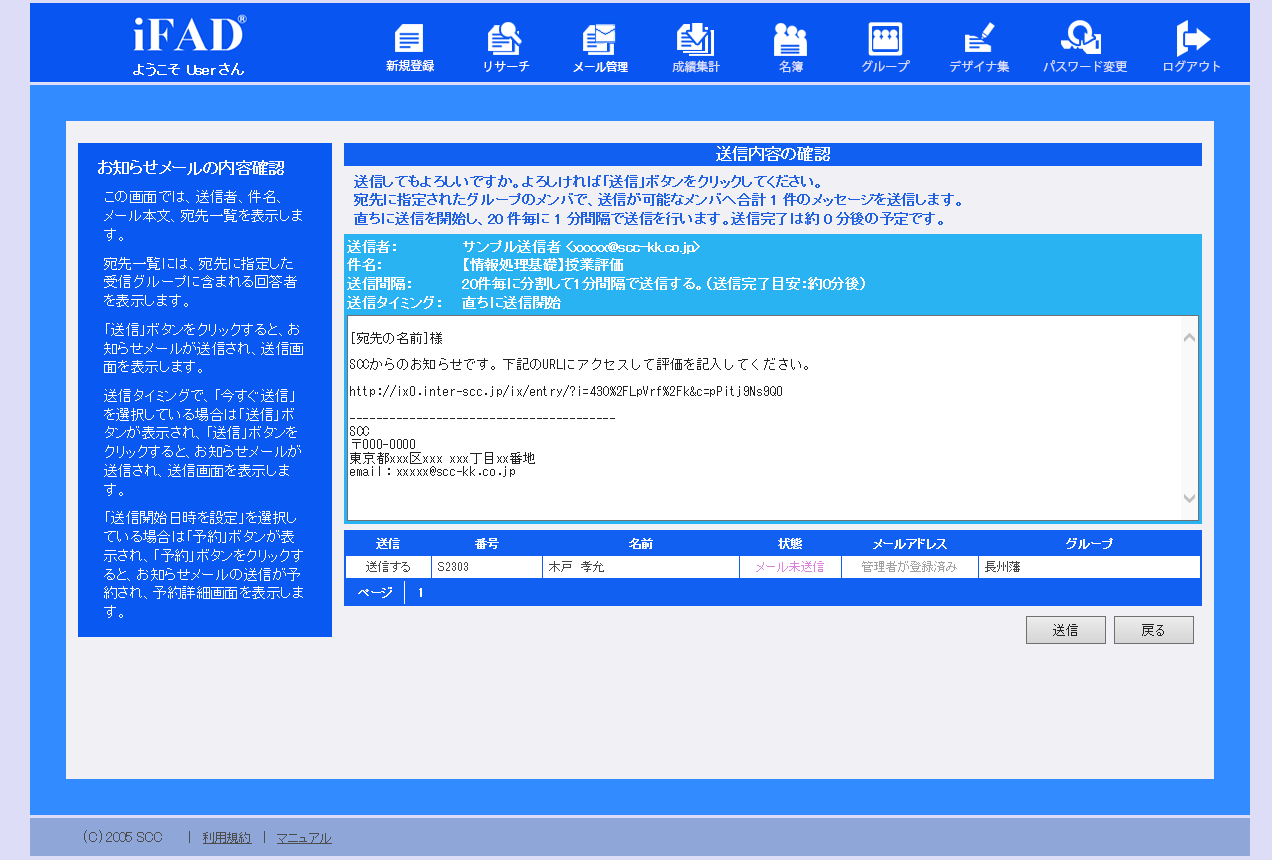Click the message body scrollbar up arrow
Screen dimensions: 1272x860
tap(1189, 337)
